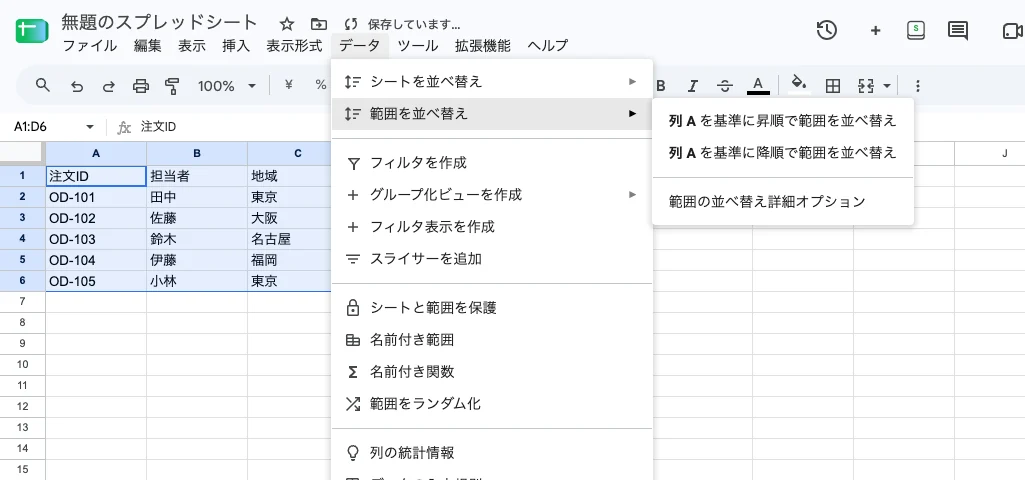Open 範囲の並べ替え詳細オプション
This screenshot has width=1025, height=480.
click(782, 201)
